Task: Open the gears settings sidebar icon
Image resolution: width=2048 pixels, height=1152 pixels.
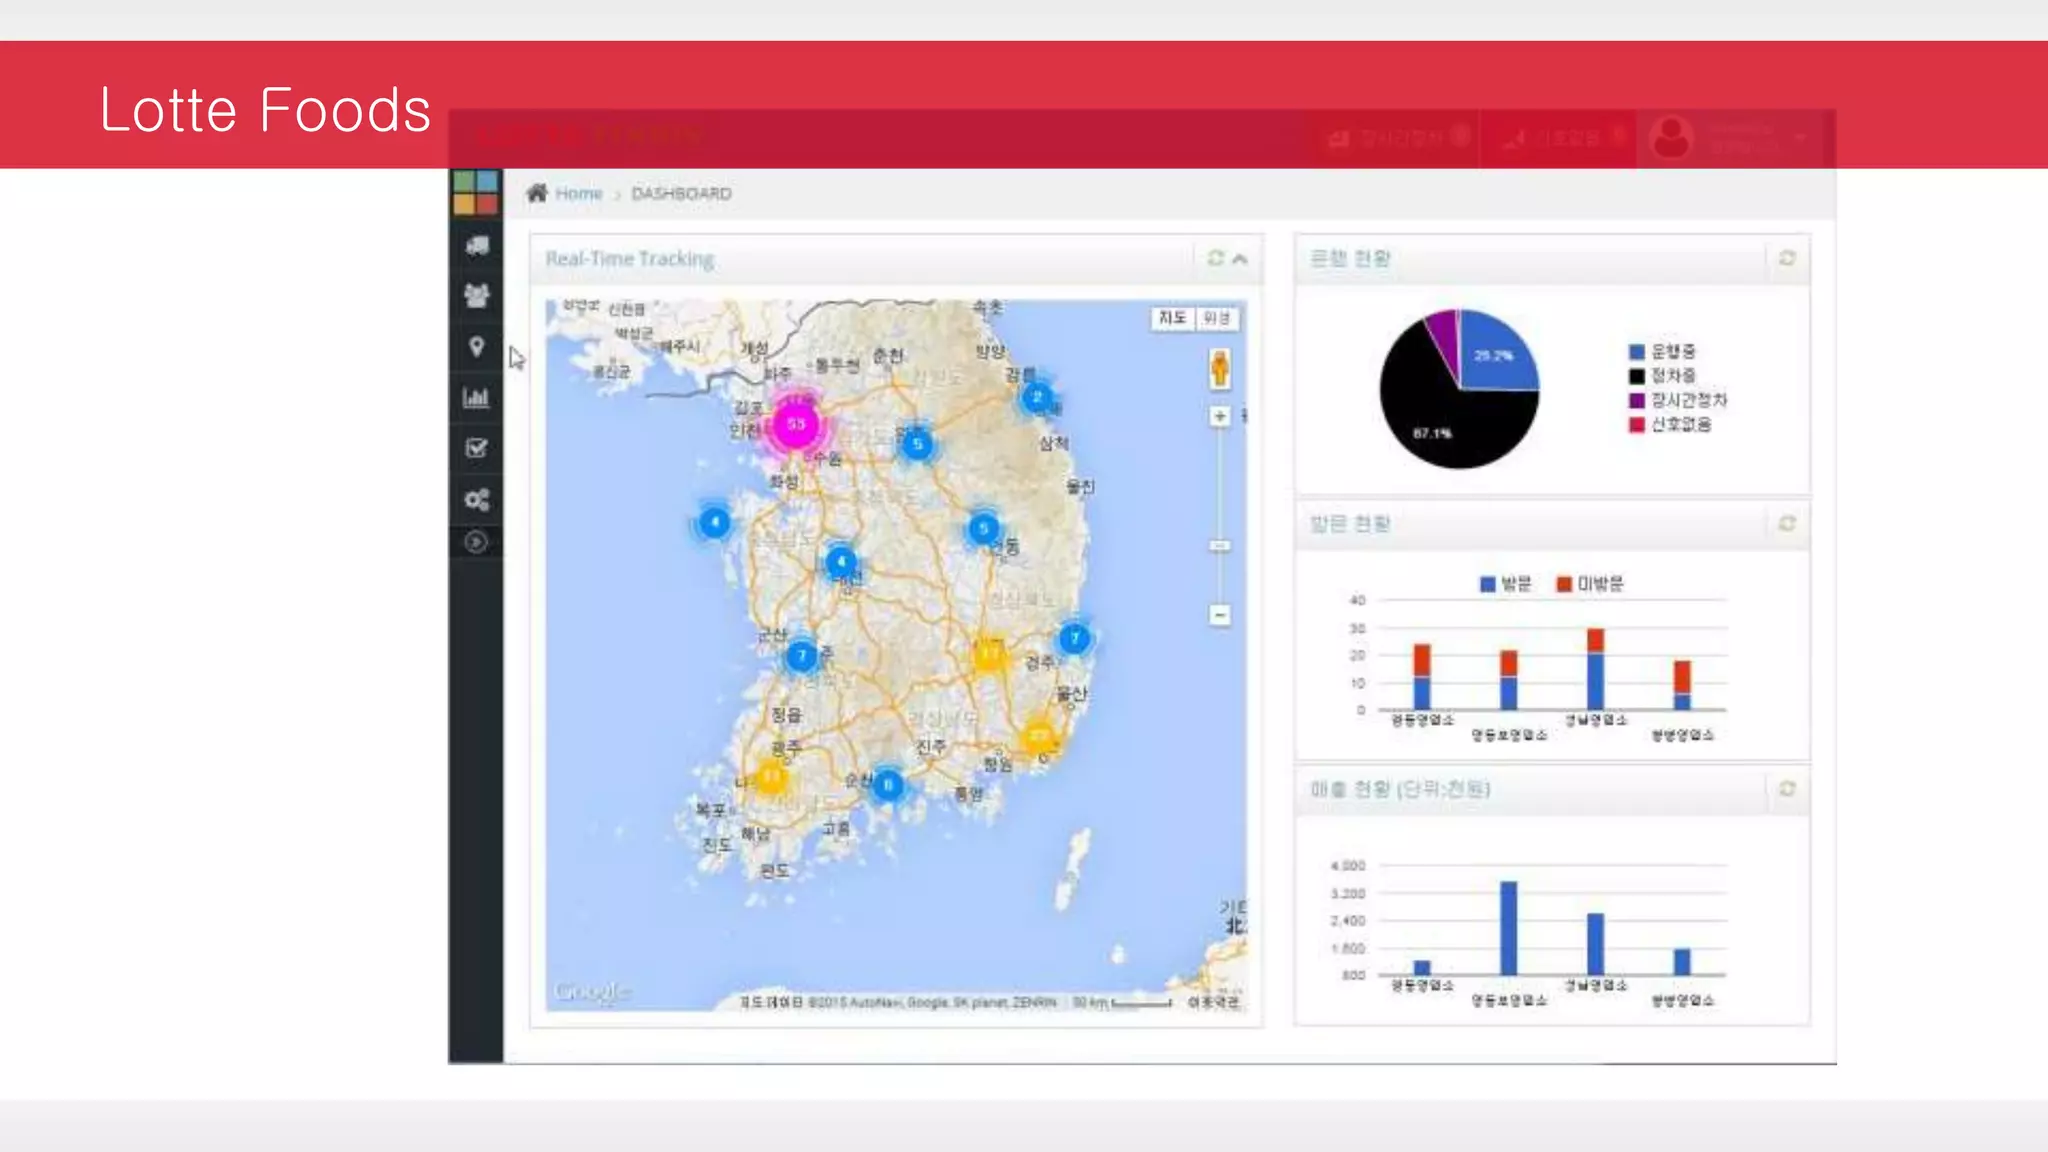Action: (x=477, y=499)
